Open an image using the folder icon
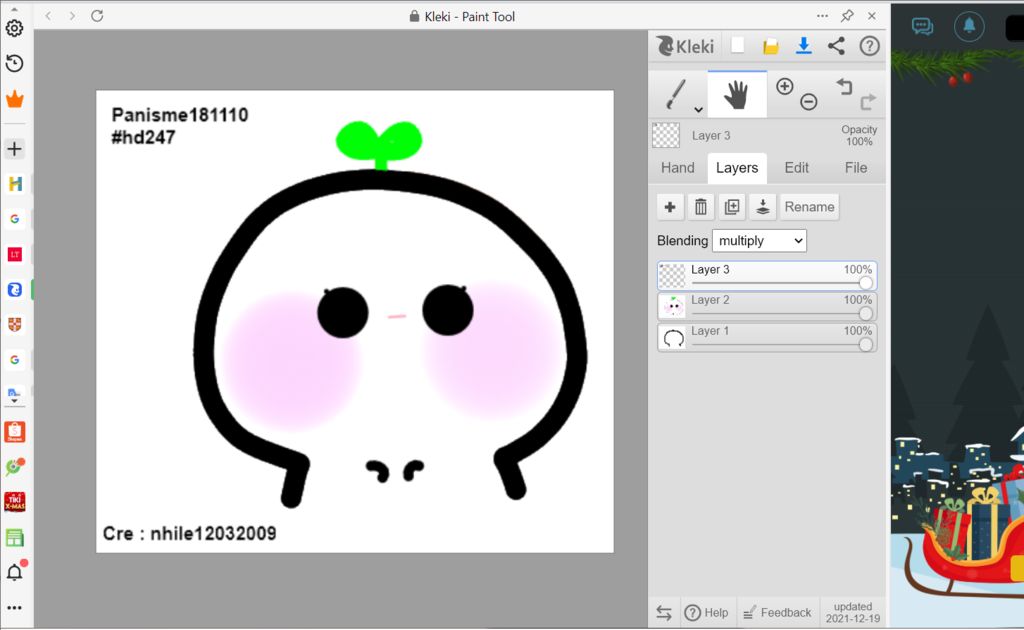Viewport: 1024px width, 630px height. coord(771,46)
